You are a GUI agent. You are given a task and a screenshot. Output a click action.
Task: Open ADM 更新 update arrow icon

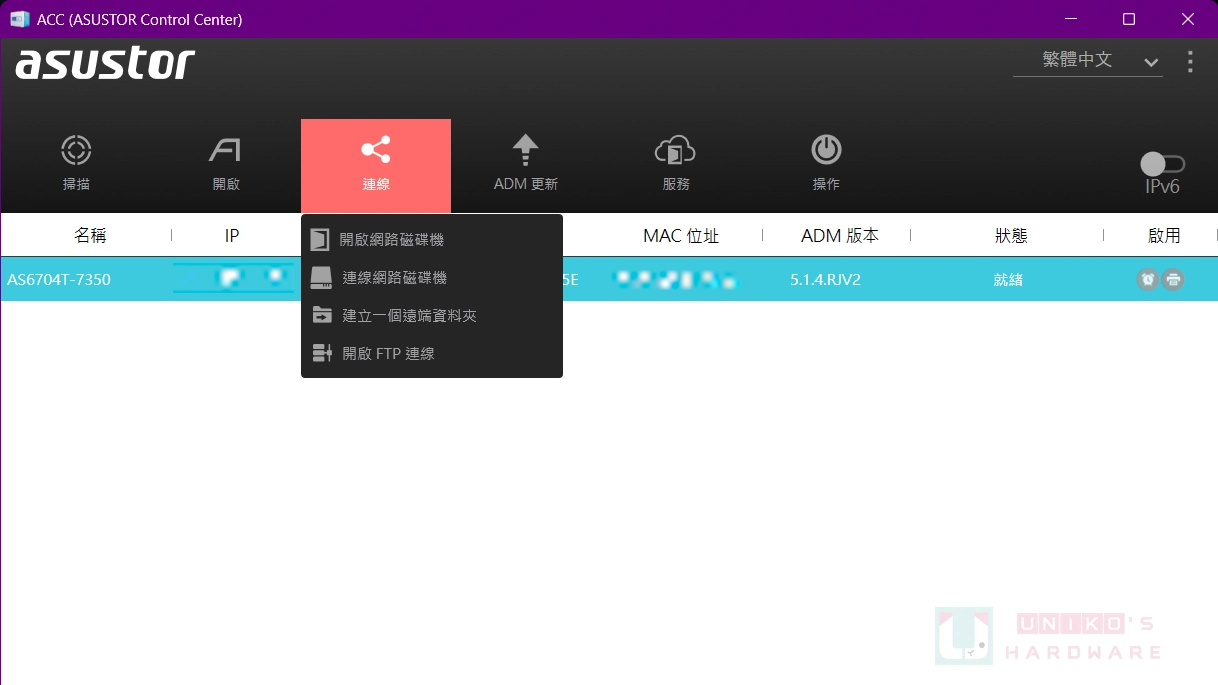click(x=525, y=150)
